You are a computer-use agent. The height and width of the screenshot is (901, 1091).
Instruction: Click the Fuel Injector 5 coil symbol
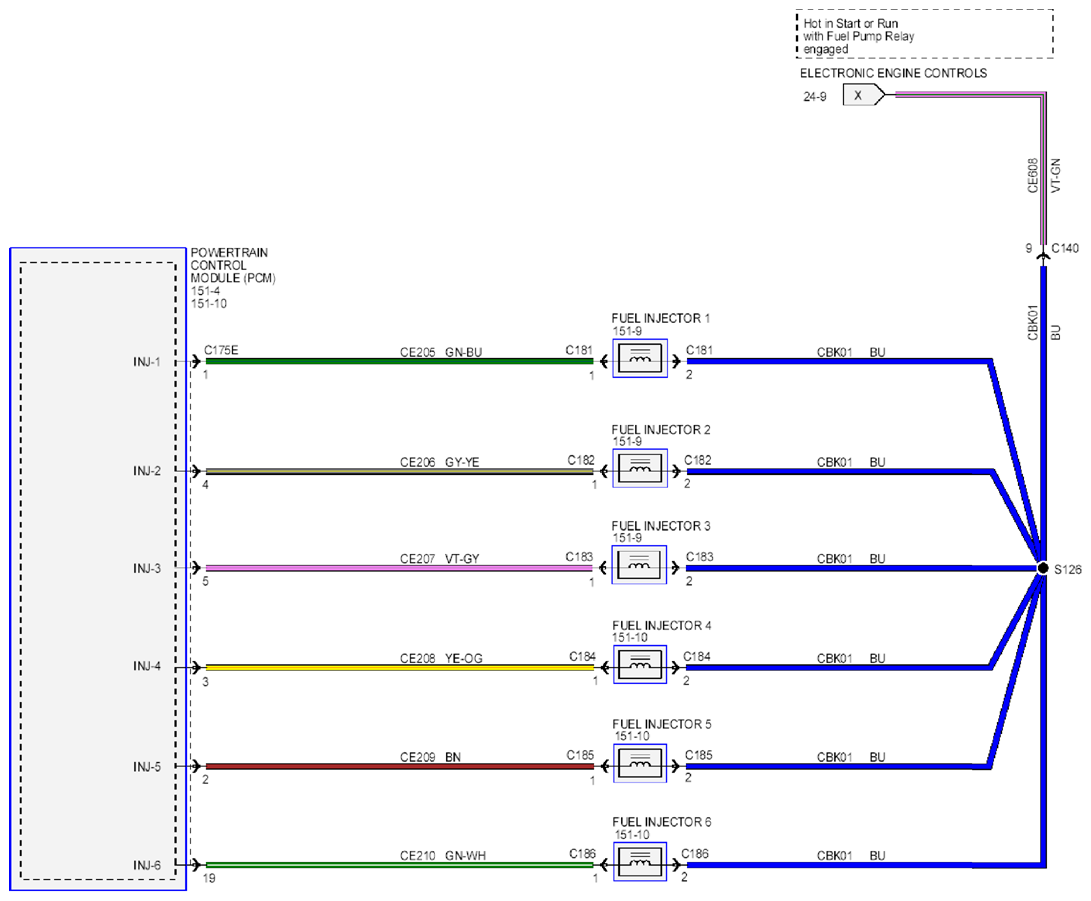[639, 763]
